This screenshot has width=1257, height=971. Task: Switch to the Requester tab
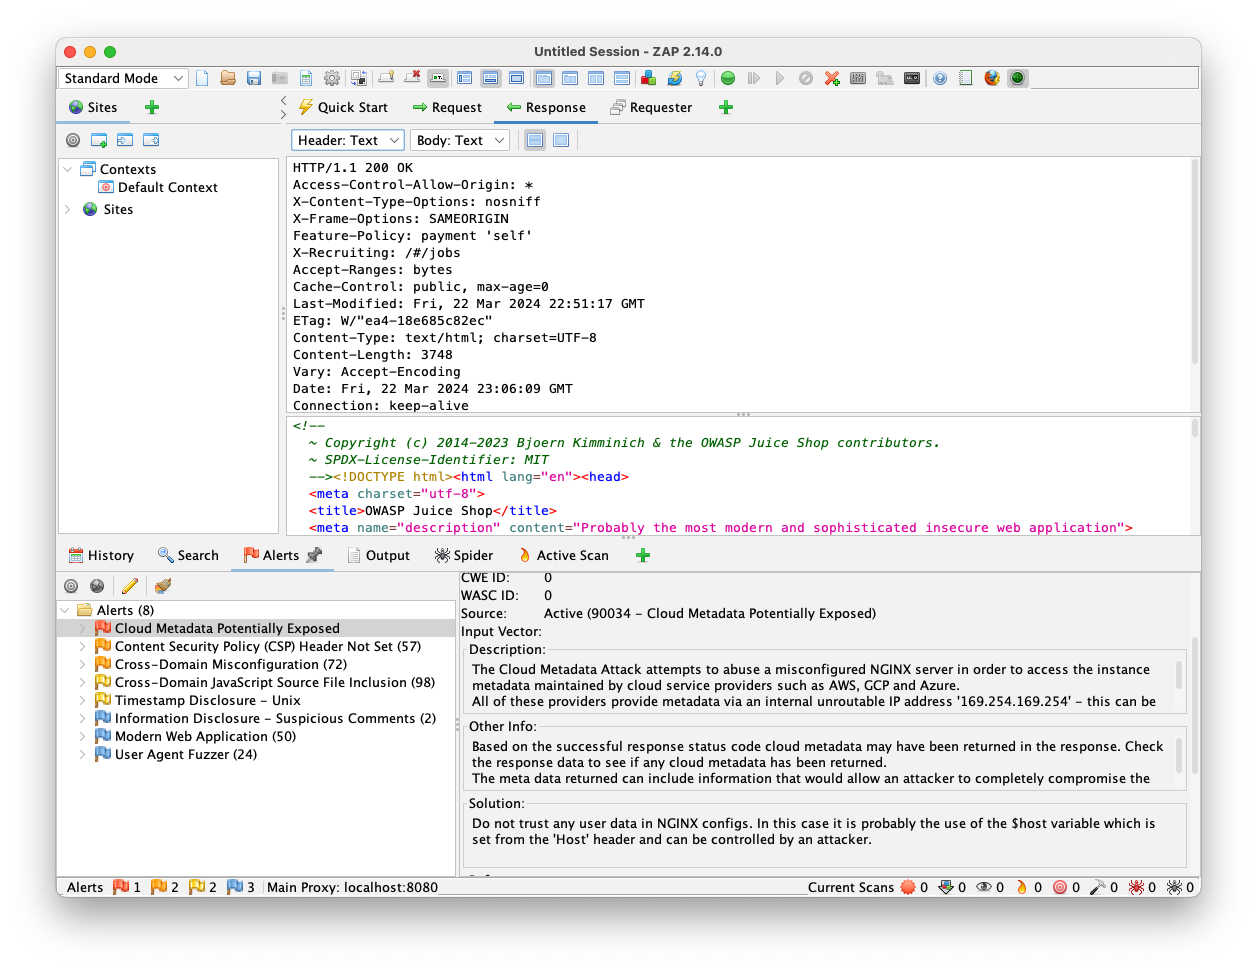pyautogui.click(x=651, y=107)
